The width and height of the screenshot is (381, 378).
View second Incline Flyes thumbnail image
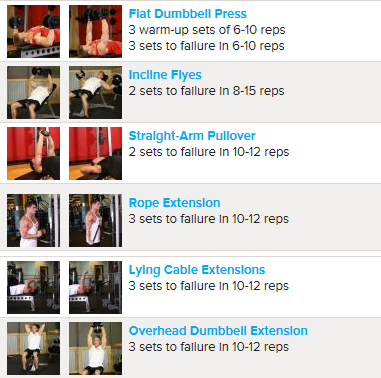pyautogui.click(x=96, y=92)
